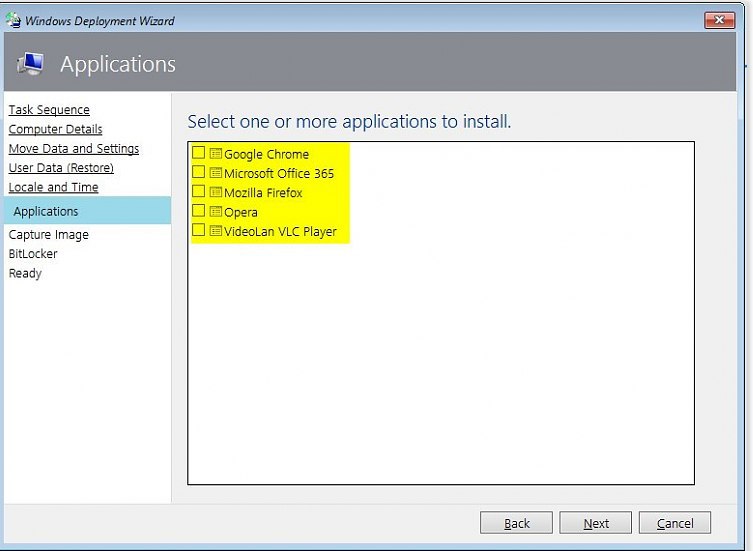Click the list icon beside Mozilla Firefox

[216, 192]
